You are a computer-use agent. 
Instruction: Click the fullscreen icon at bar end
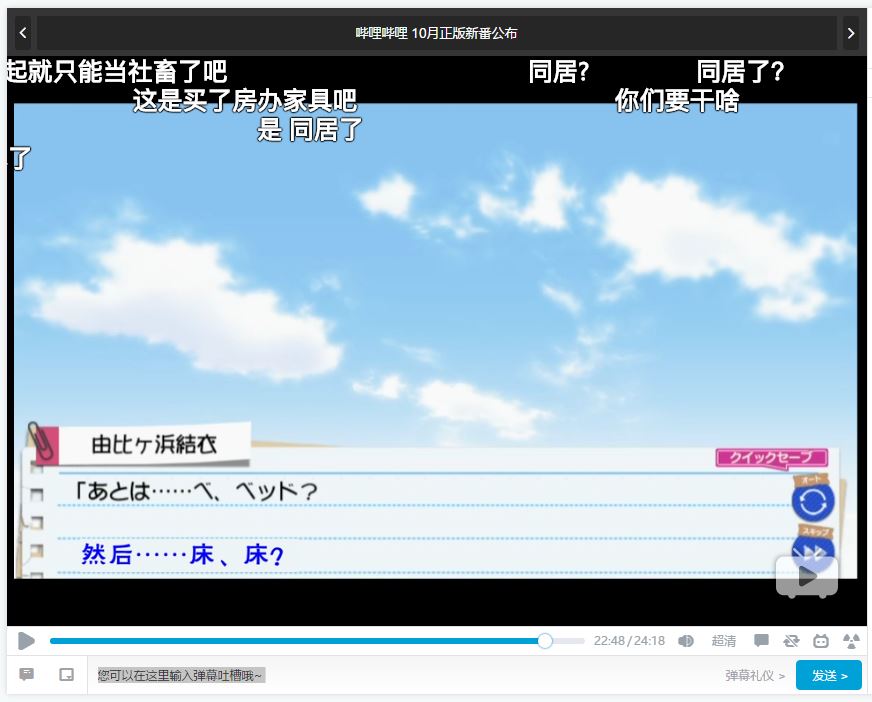pyautogui.click(x=851, y=641)
